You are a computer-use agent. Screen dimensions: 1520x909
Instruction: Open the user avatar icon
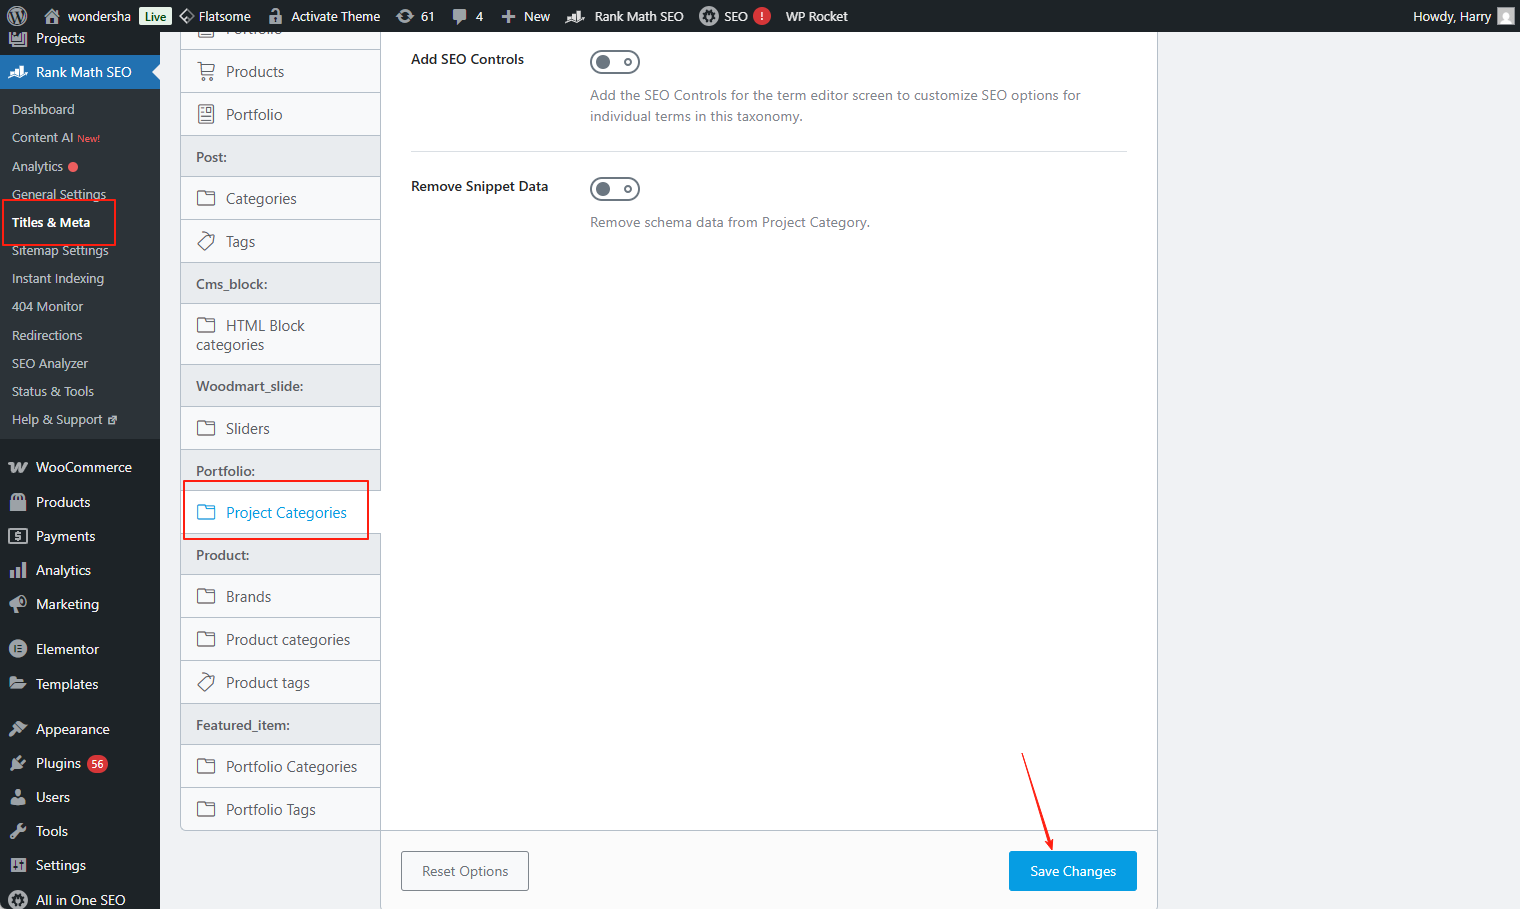(x=1506, y=16)
